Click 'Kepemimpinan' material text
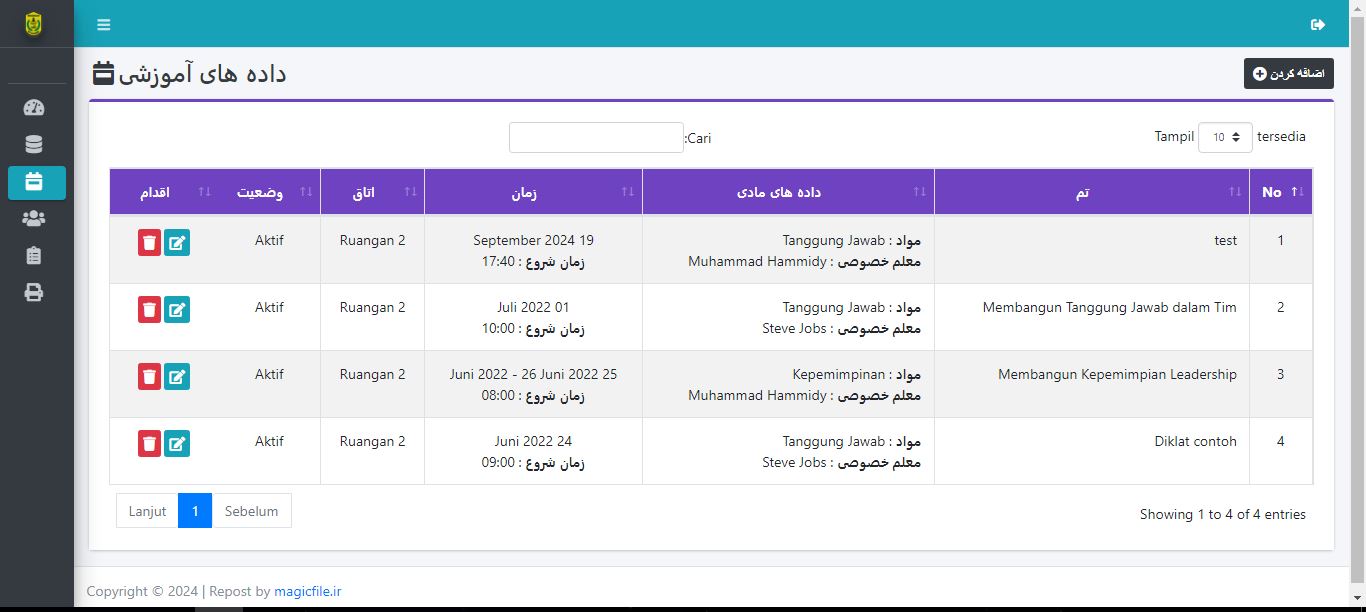 click(x=839, y=374)
